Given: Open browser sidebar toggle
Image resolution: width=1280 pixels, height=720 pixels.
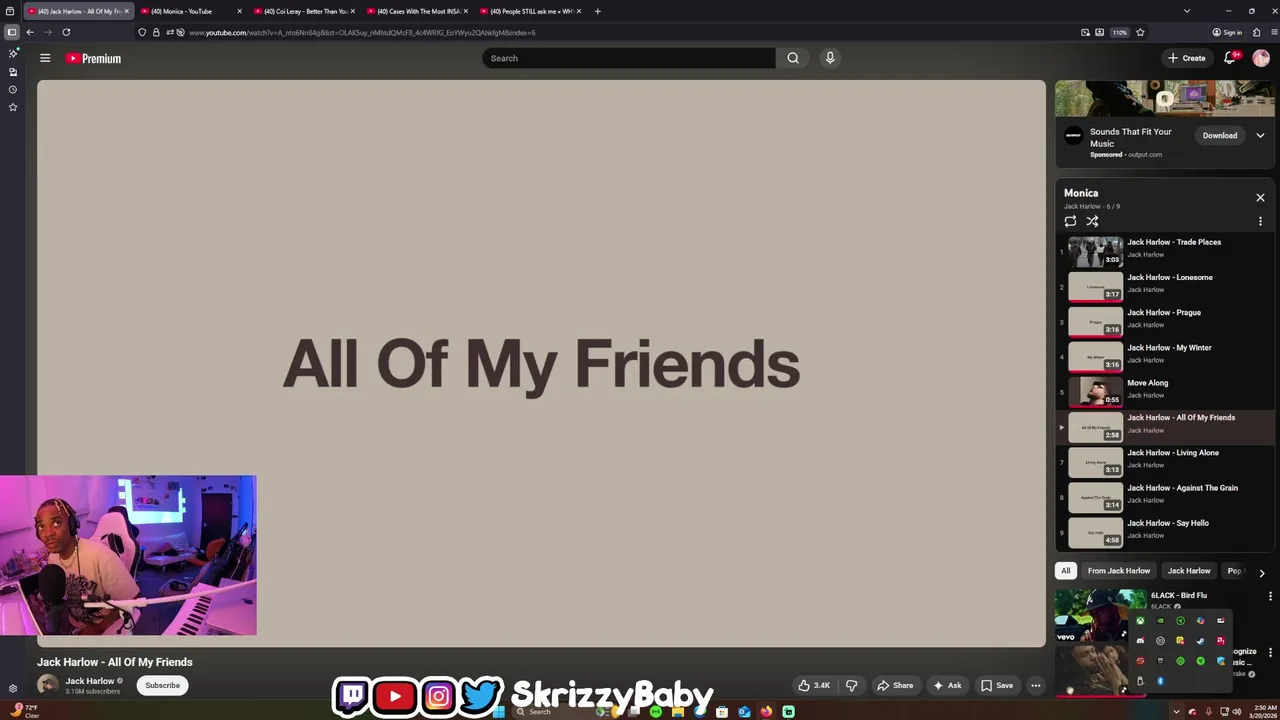Looking at the screenshot, I should coord(12,32).
